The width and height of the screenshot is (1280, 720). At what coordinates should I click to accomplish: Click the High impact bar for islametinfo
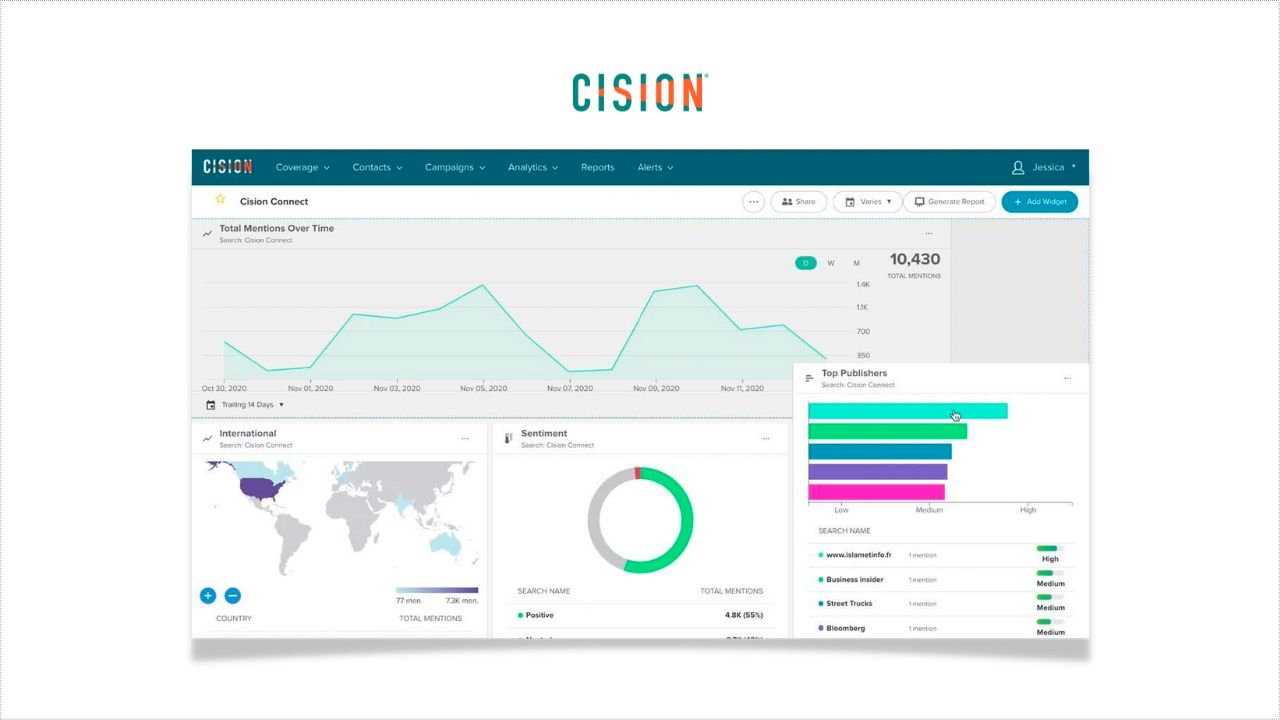tap(1049, 548)
